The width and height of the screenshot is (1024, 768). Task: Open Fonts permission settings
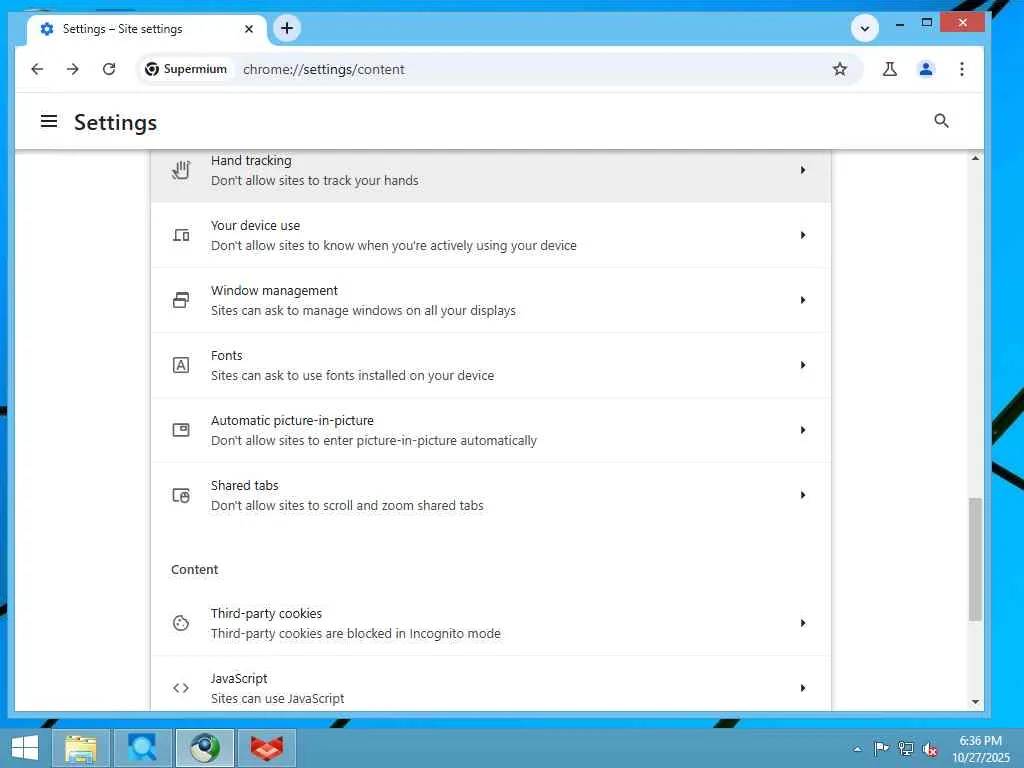[490, 365]
